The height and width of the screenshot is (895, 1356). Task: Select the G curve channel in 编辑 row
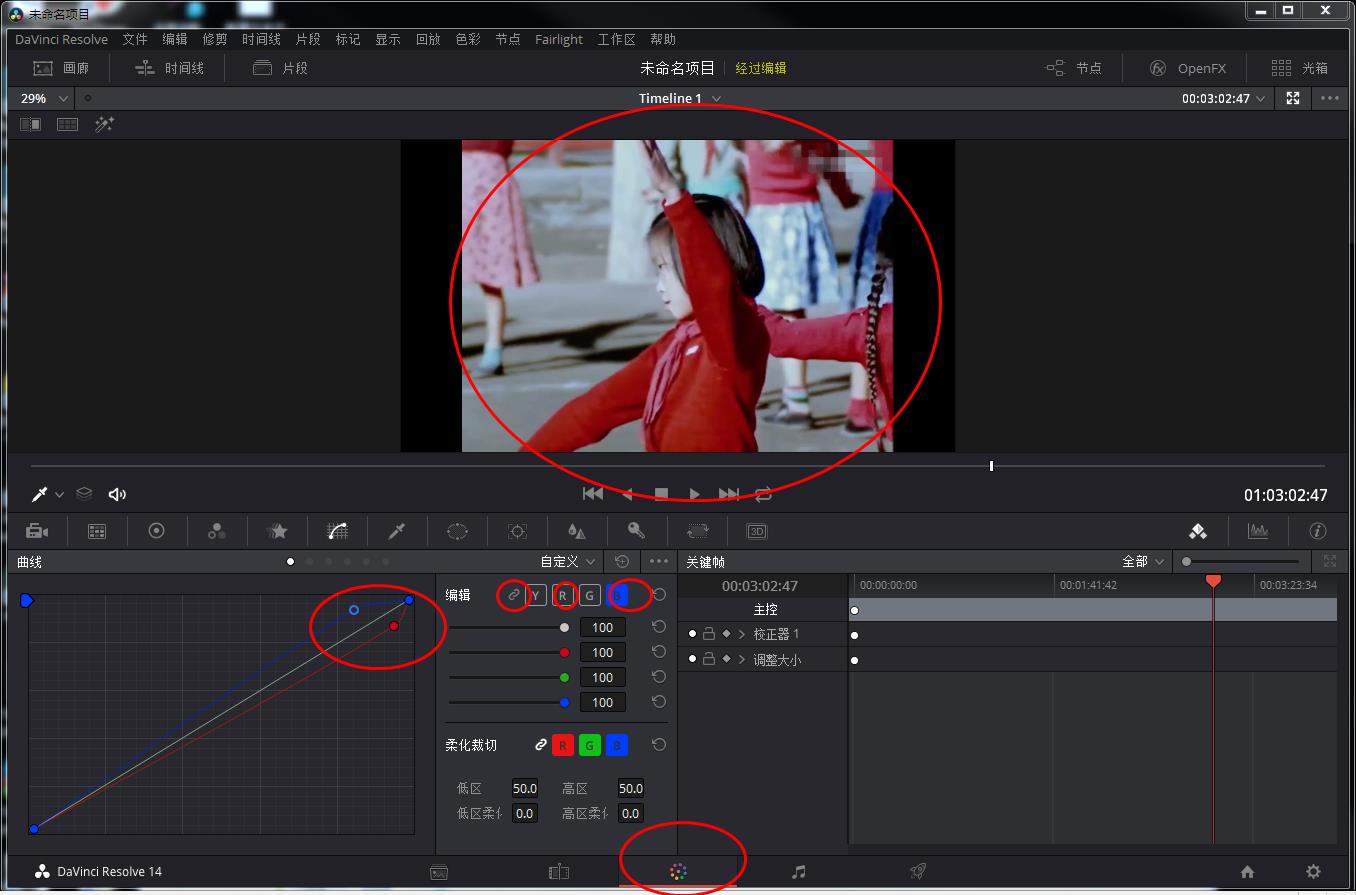pyautogui.click(x=590, y=596)
